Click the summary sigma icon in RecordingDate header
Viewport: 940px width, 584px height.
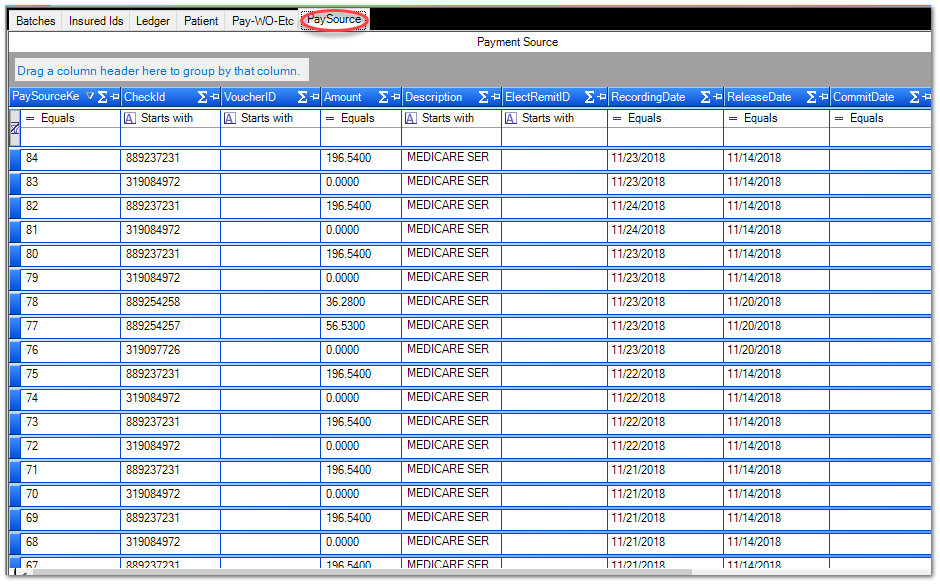(x=706, y=97)
